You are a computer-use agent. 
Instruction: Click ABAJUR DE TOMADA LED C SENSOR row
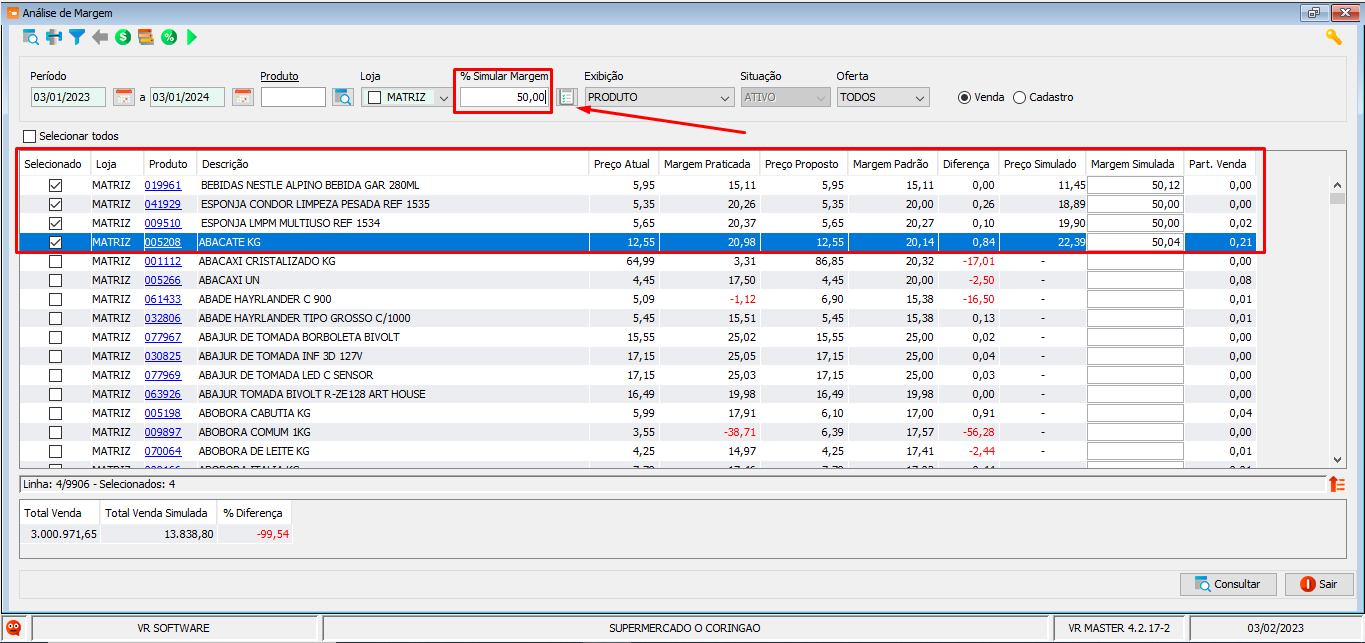pyautogui.click(x=638, y=375)
